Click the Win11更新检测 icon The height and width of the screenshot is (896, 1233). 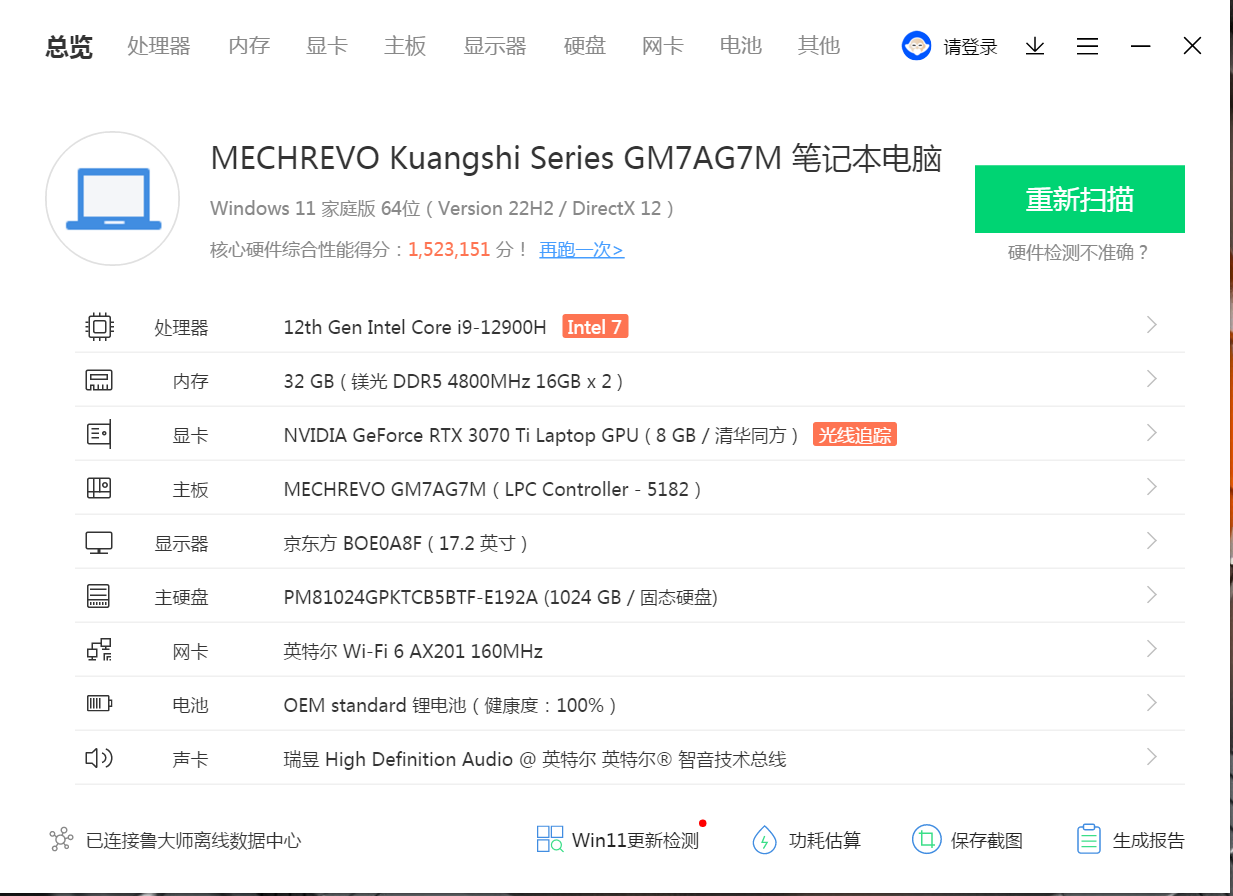pos(550,839)
